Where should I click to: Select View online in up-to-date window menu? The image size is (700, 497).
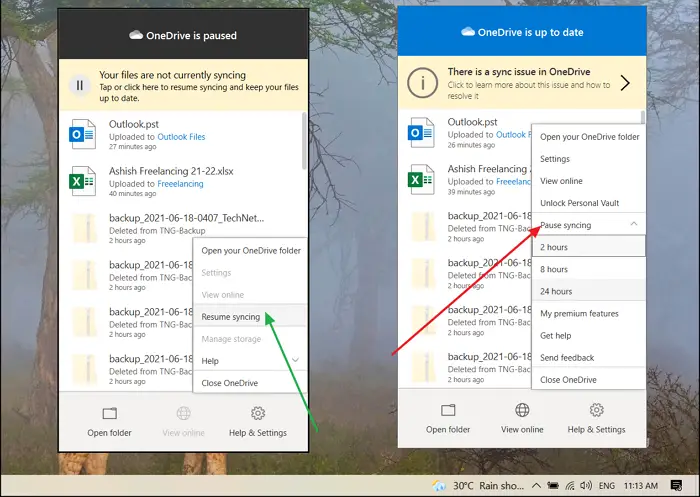(x=588, y=181)
